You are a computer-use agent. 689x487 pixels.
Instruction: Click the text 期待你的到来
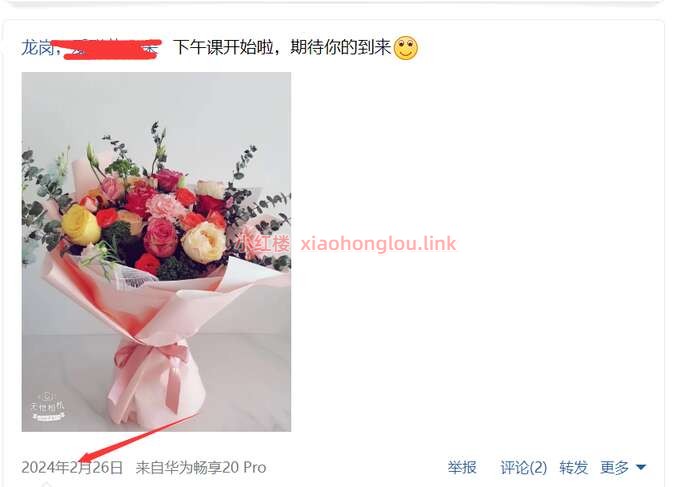coord(341,47)
